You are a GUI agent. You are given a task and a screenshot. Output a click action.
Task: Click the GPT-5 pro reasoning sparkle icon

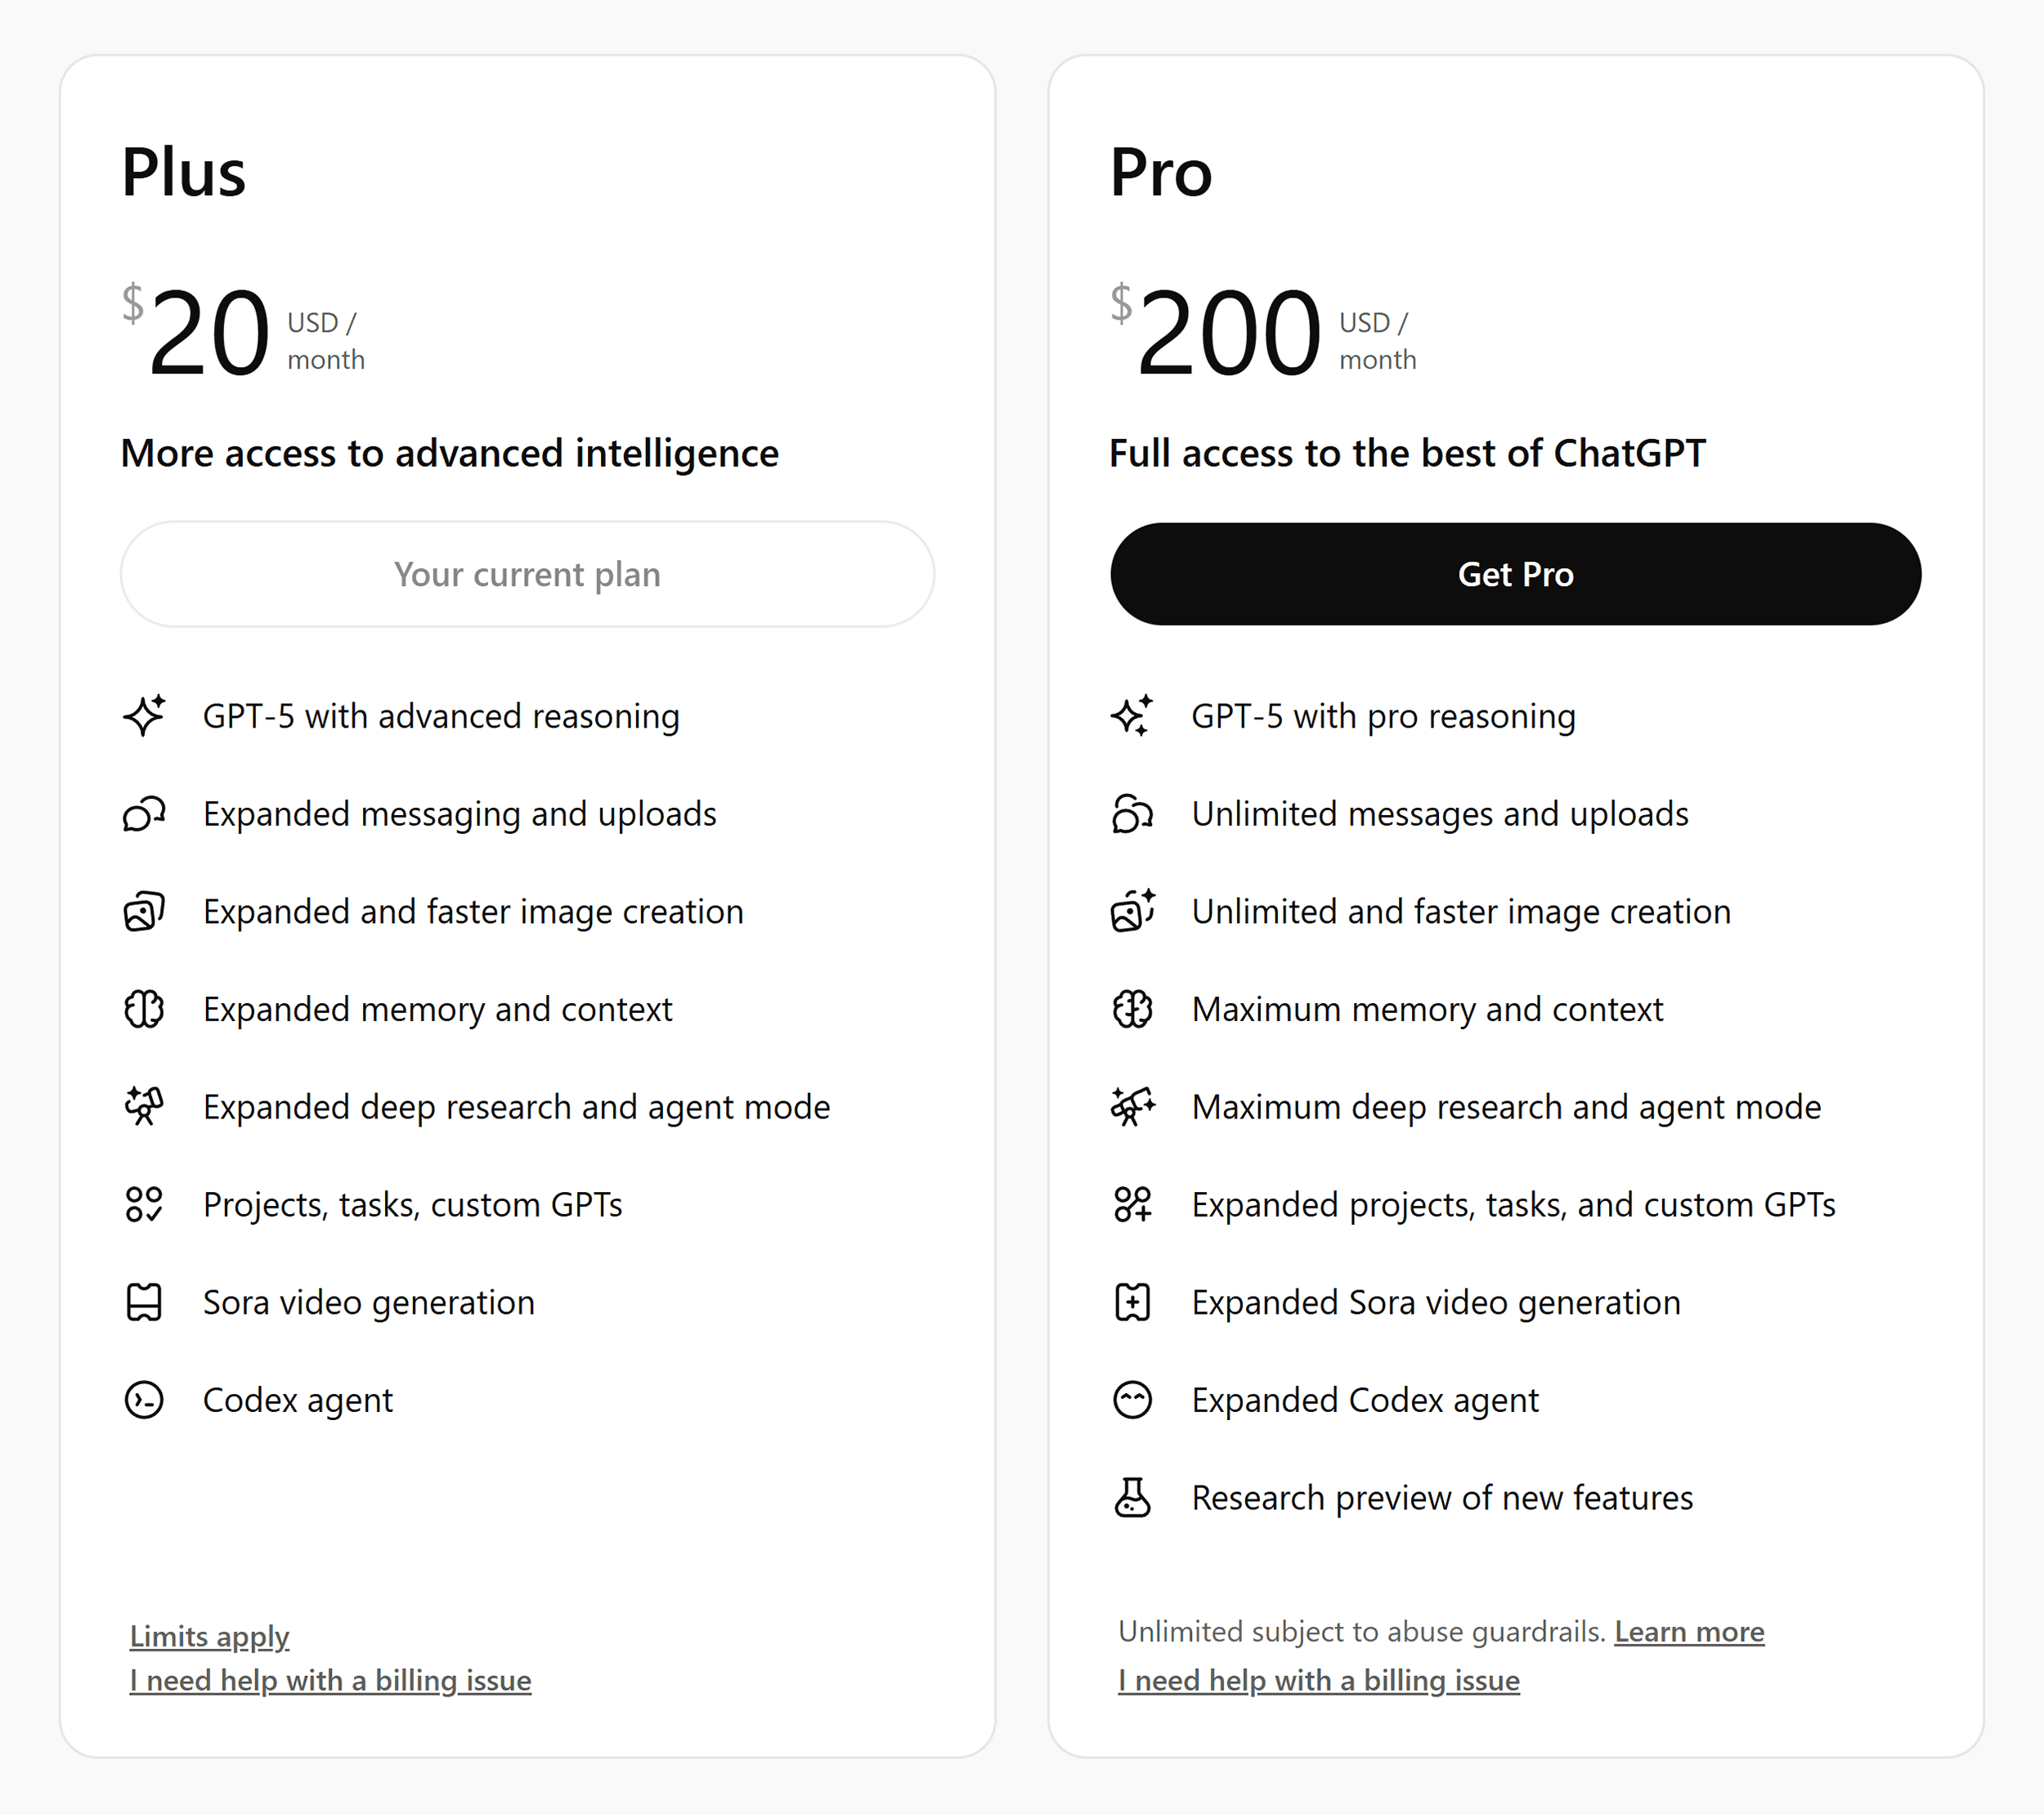pos(1132,715)
